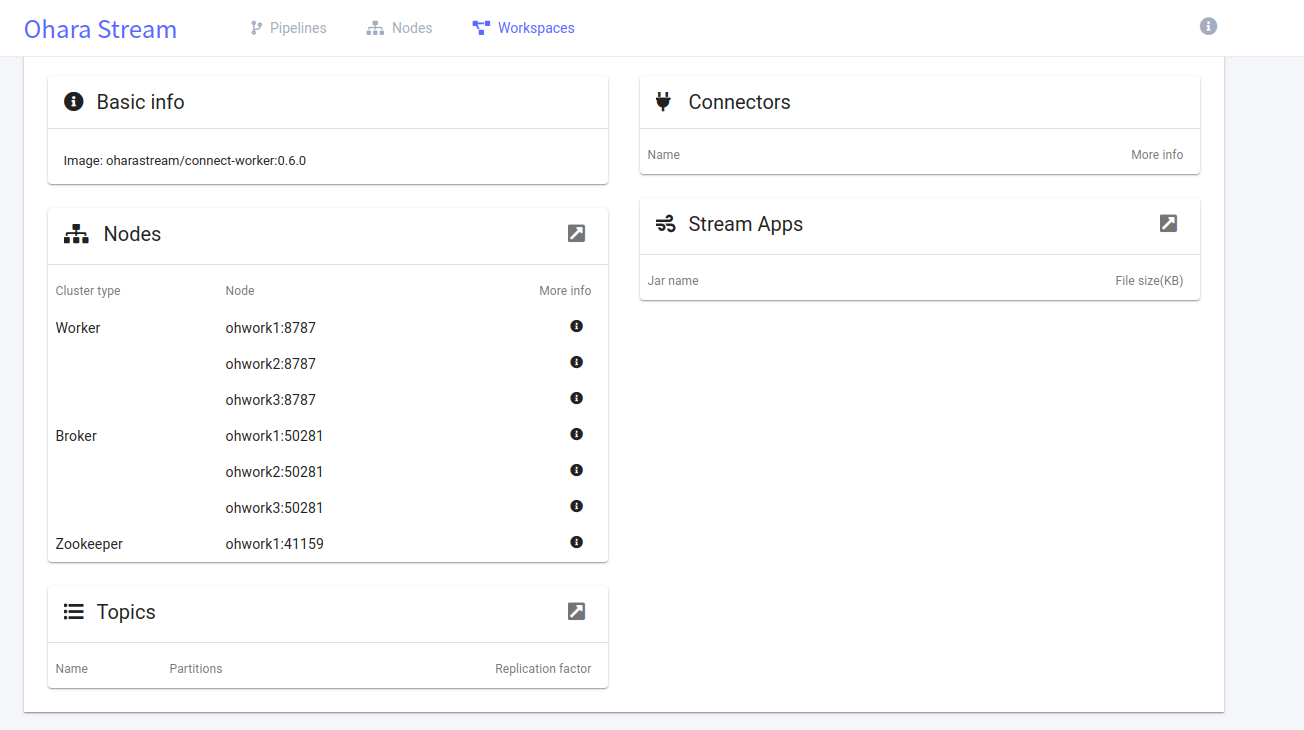This screenshot has height=730, width=1304.
Task: Select ohwork1:41159 node text
Action: click(x=275, y=544)
